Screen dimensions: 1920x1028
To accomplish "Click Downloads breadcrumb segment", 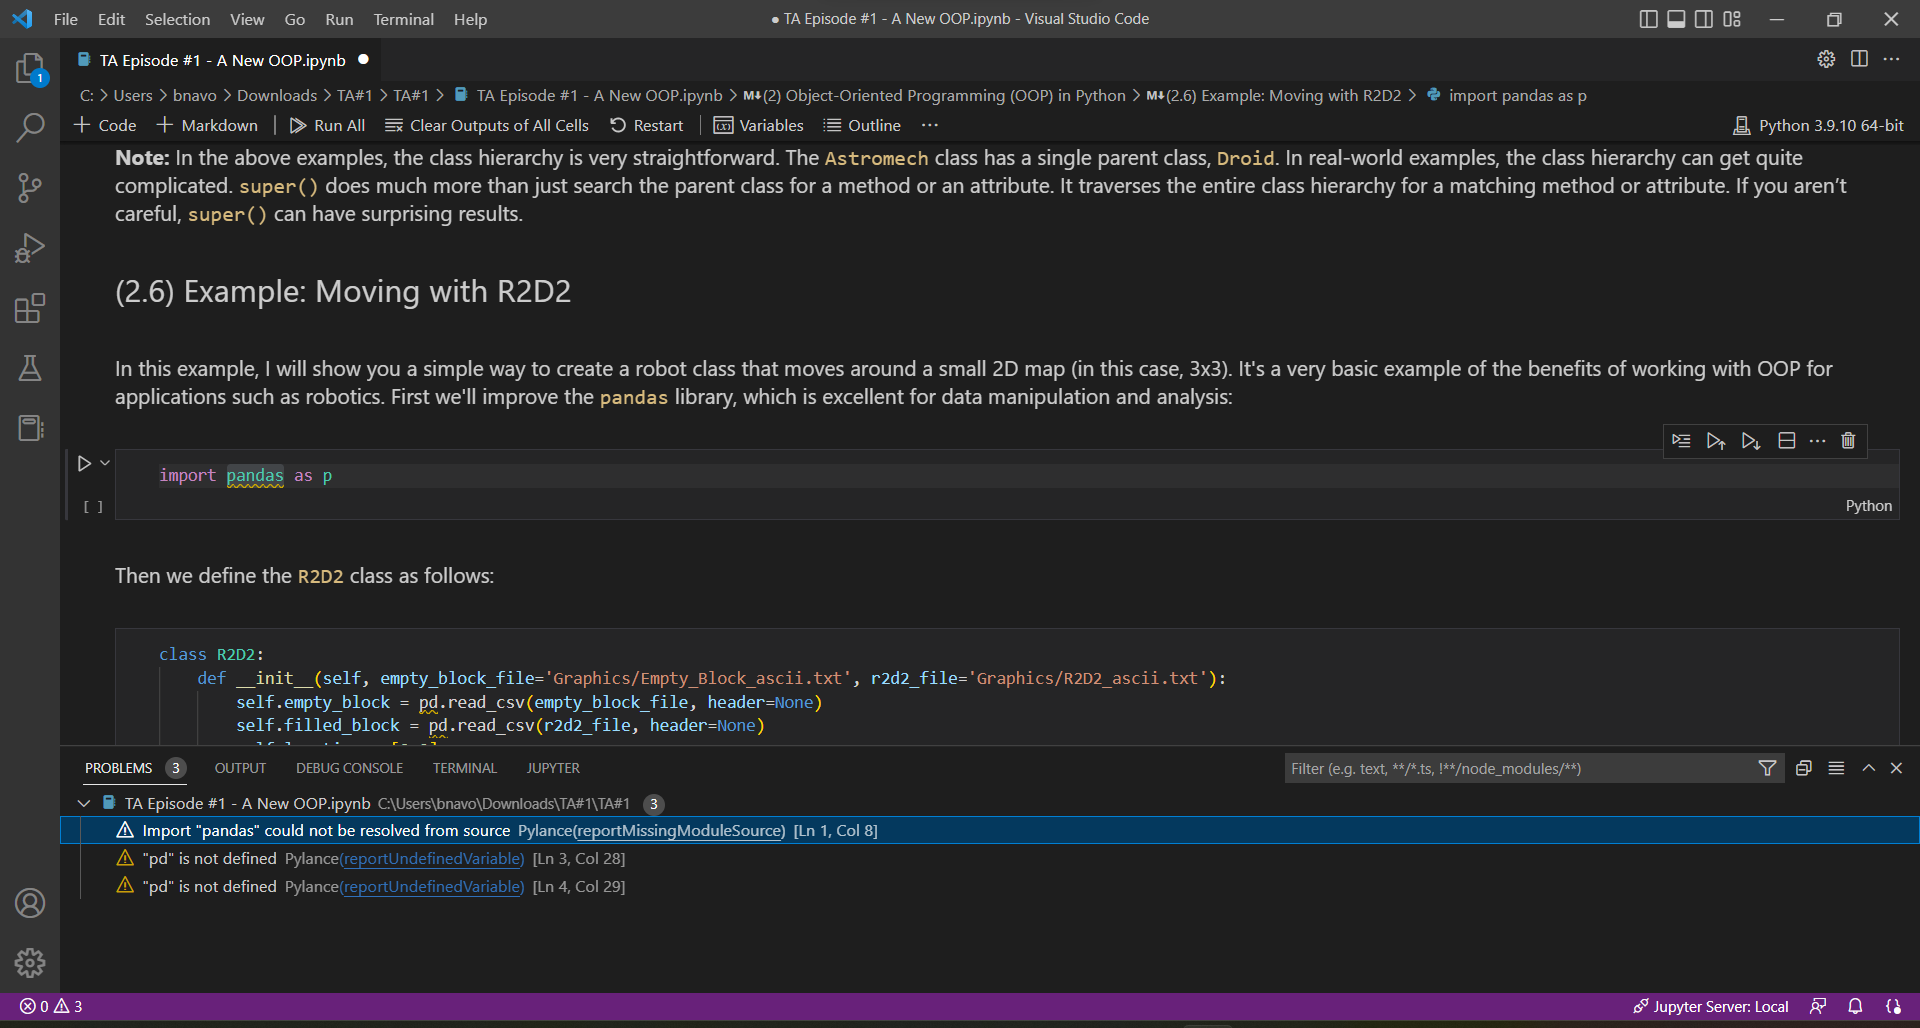I will (277, 95).
